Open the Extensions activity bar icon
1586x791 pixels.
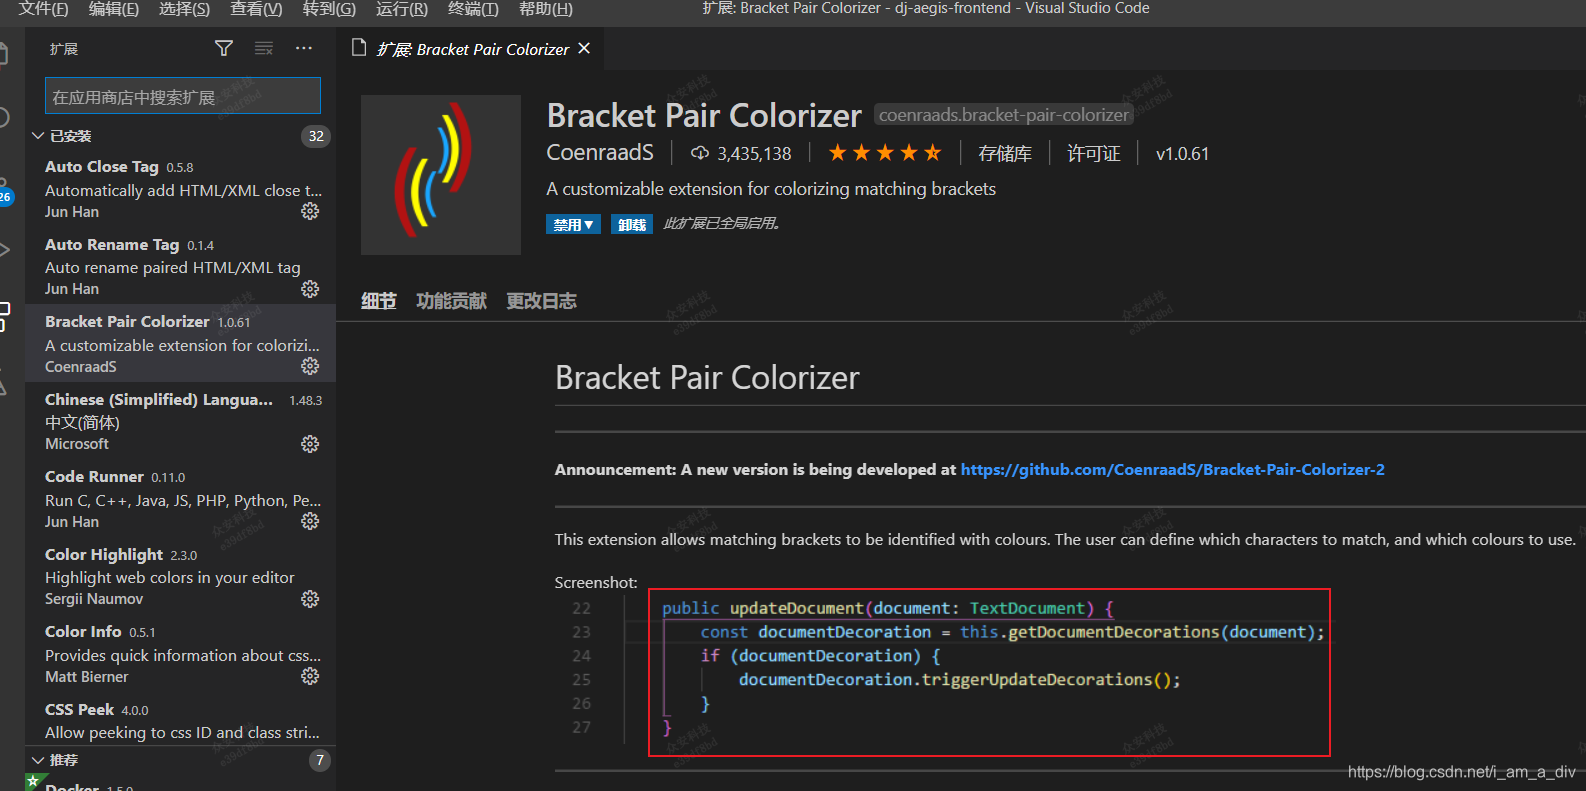[x=5, y=316]
